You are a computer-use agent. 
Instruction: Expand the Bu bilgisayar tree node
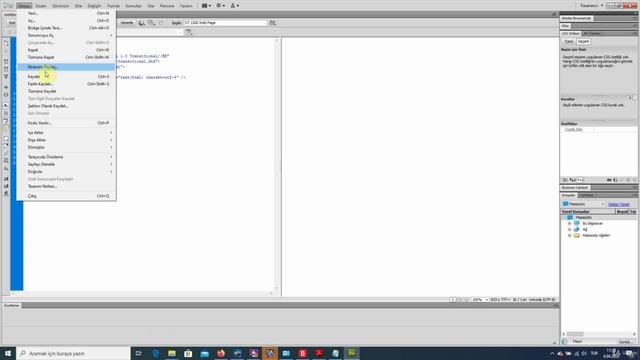pyautogui.click(x=569, y=224)
